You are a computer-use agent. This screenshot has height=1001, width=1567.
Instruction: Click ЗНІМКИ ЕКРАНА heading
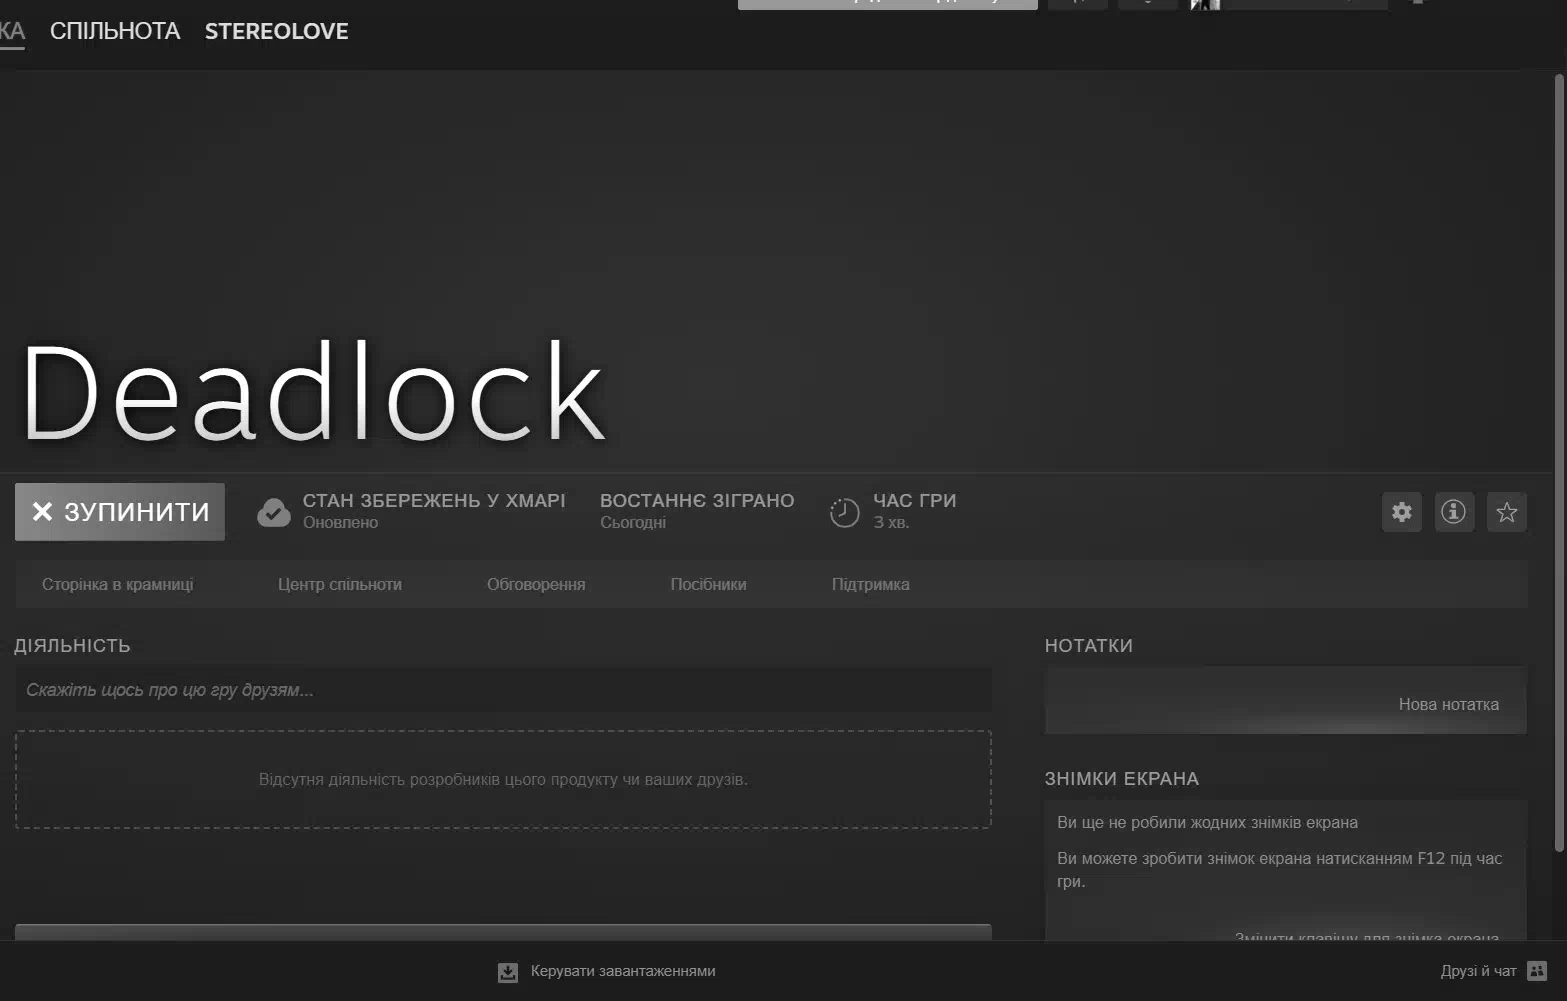[x=1122, y=779]
